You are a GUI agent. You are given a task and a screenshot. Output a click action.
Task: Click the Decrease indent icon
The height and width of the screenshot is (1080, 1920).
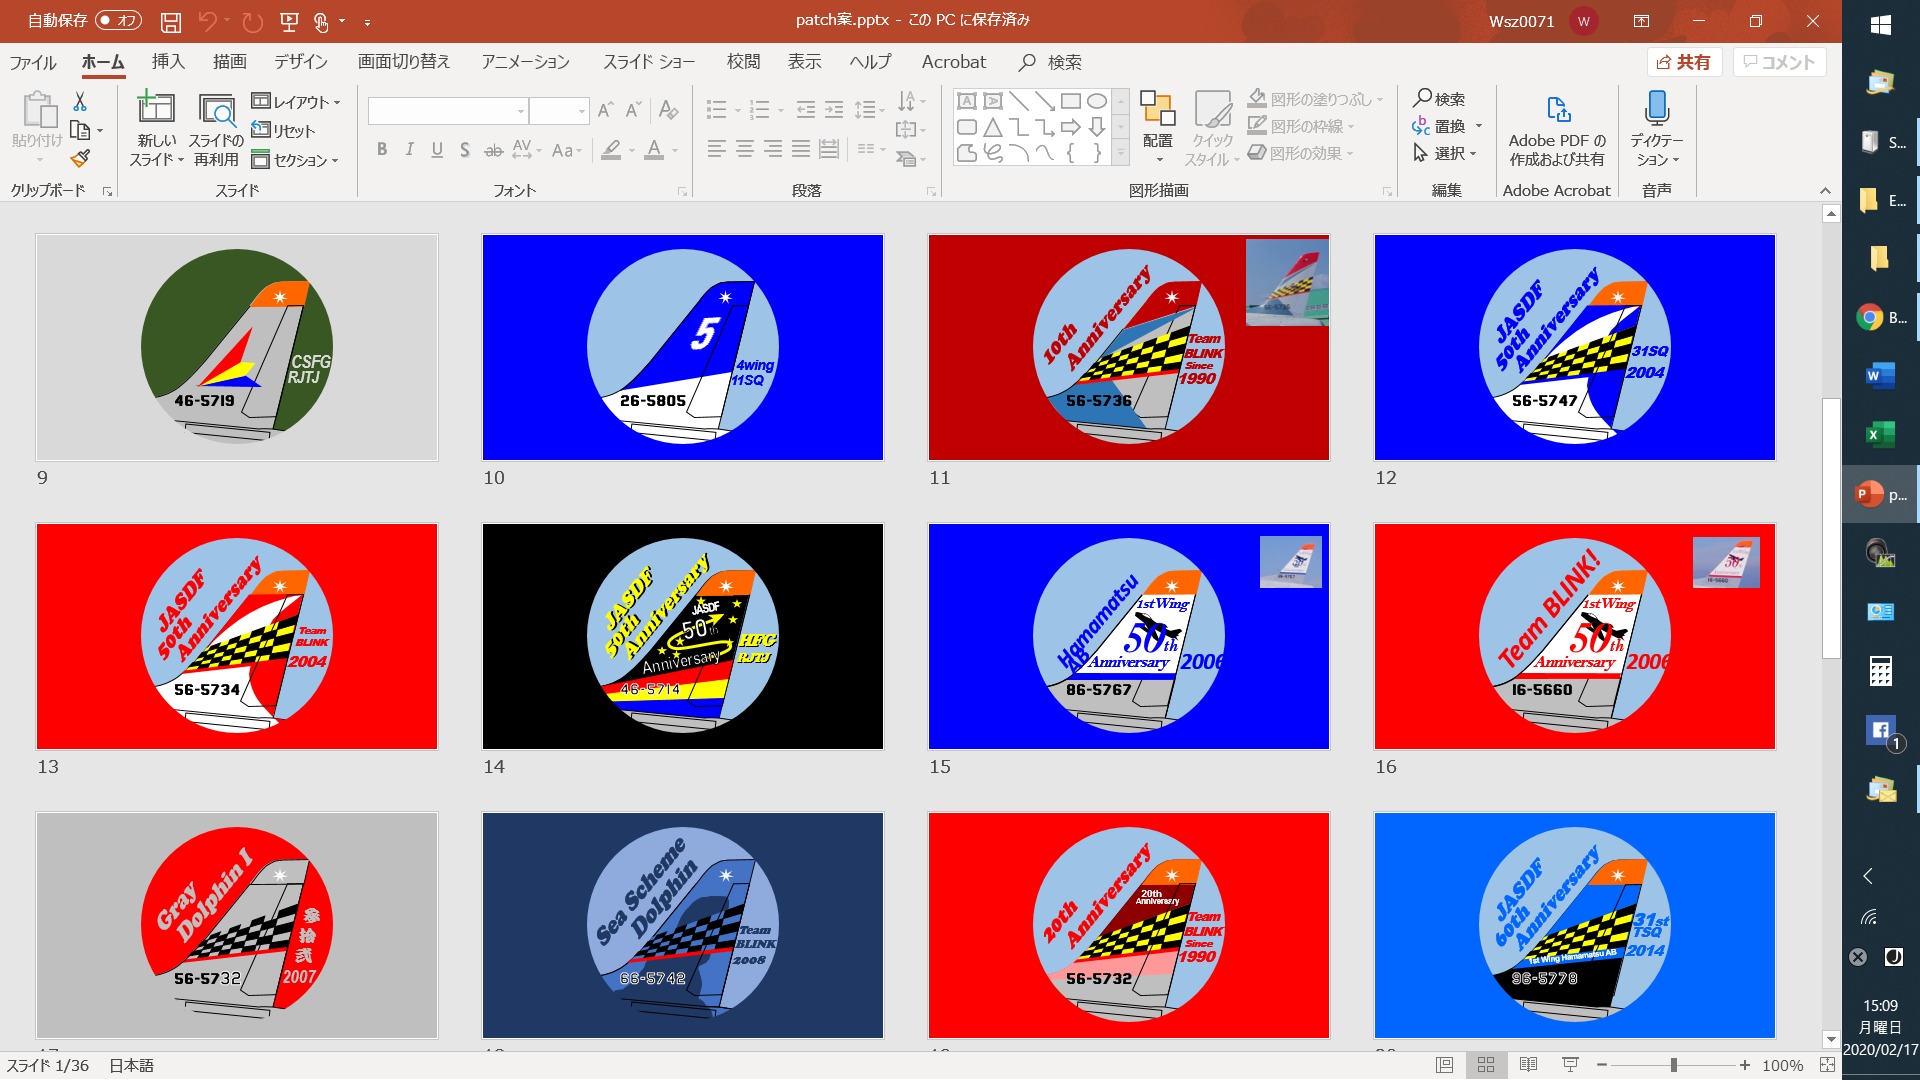805,109
